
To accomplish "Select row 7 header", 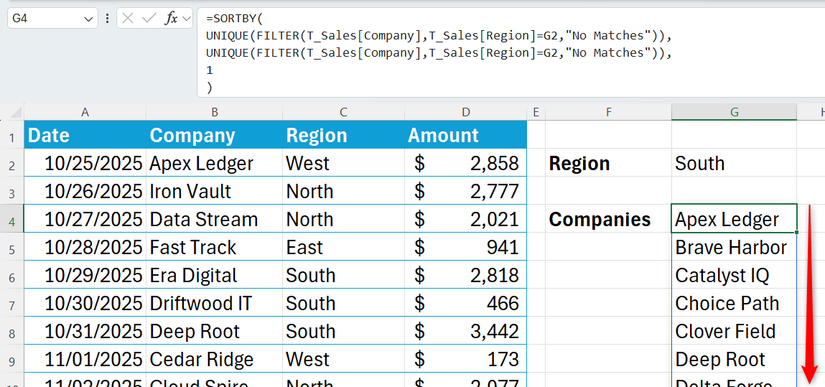I will point(12,303).
